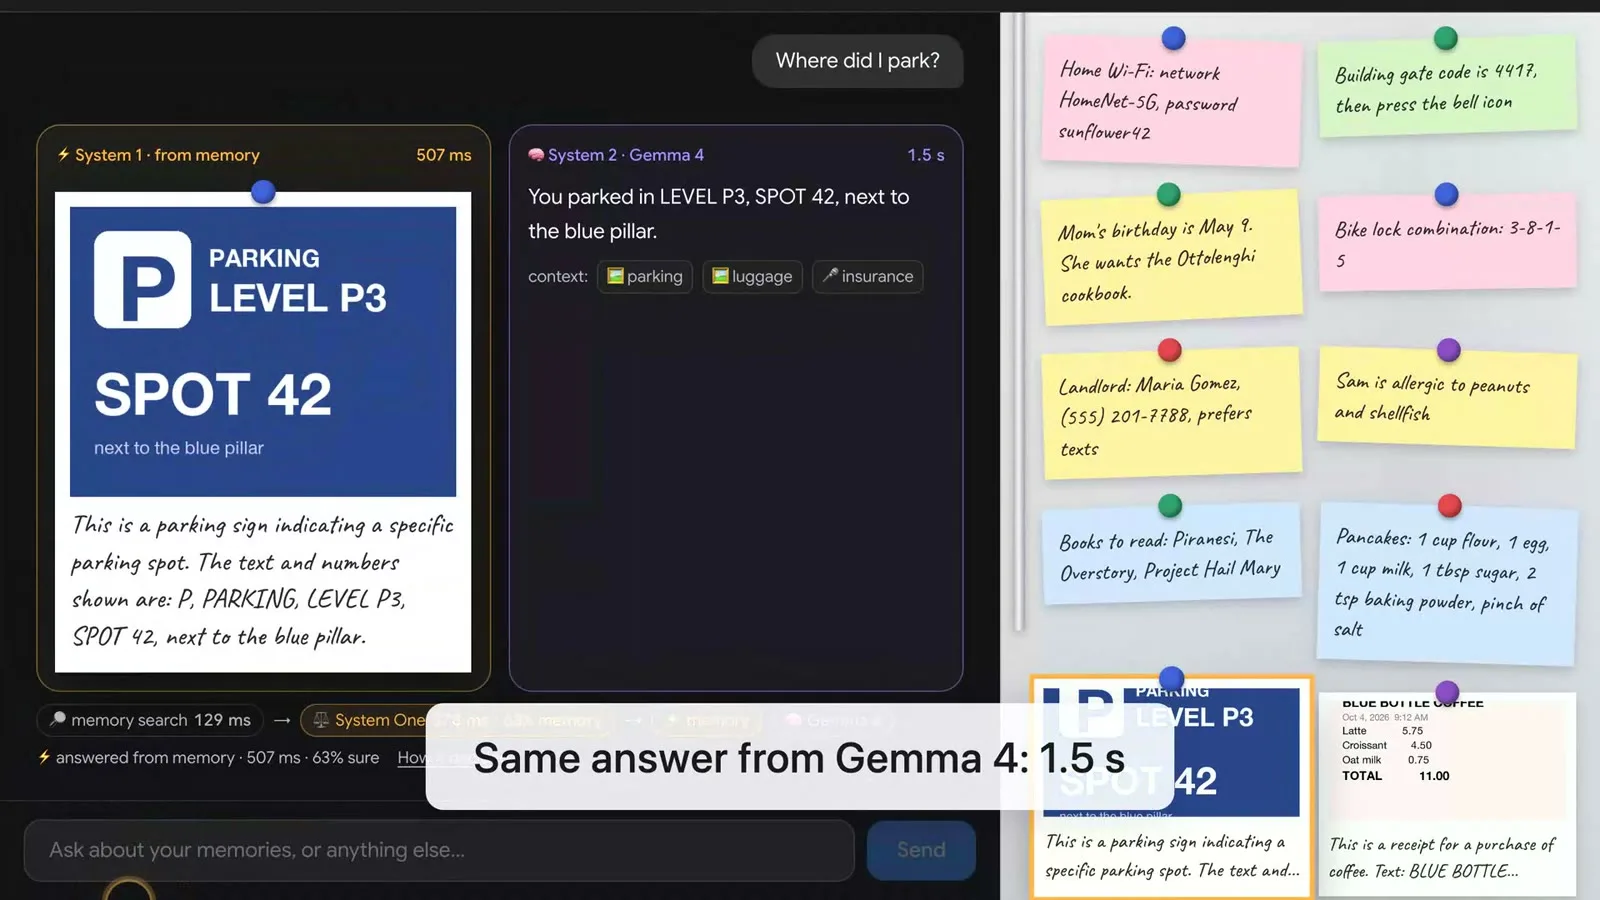Click the memory search 129 ms pill

pos(150,720)
